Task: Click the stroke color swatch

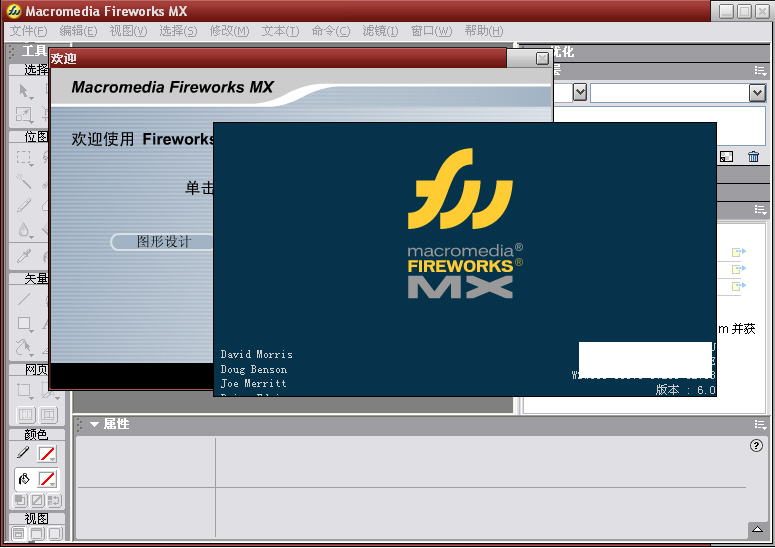Action: (x=47, y=454)
